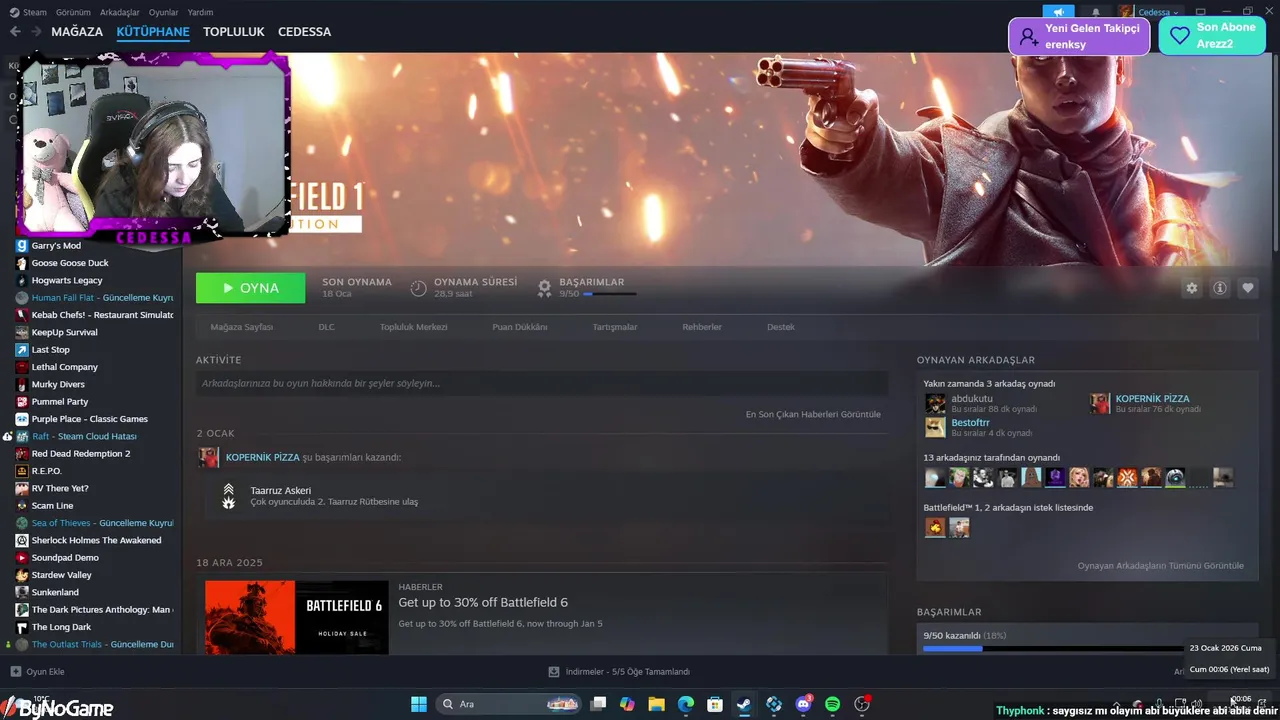Go forward with the right arrow
The width and height of the screenshot is (1280, 720).
[36, 32]
